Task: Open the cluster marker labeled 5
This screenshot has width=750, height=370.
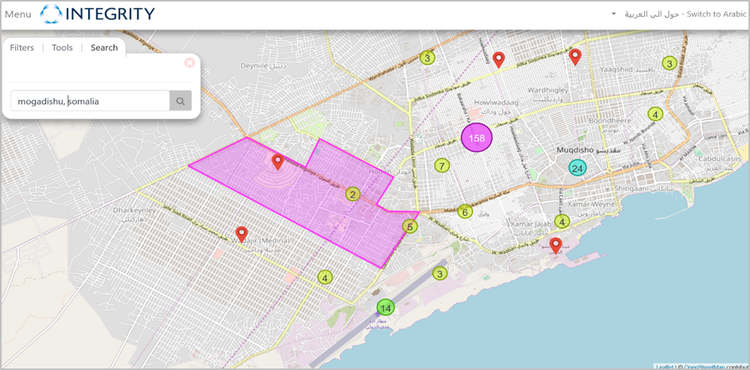Action: (409, 226)
